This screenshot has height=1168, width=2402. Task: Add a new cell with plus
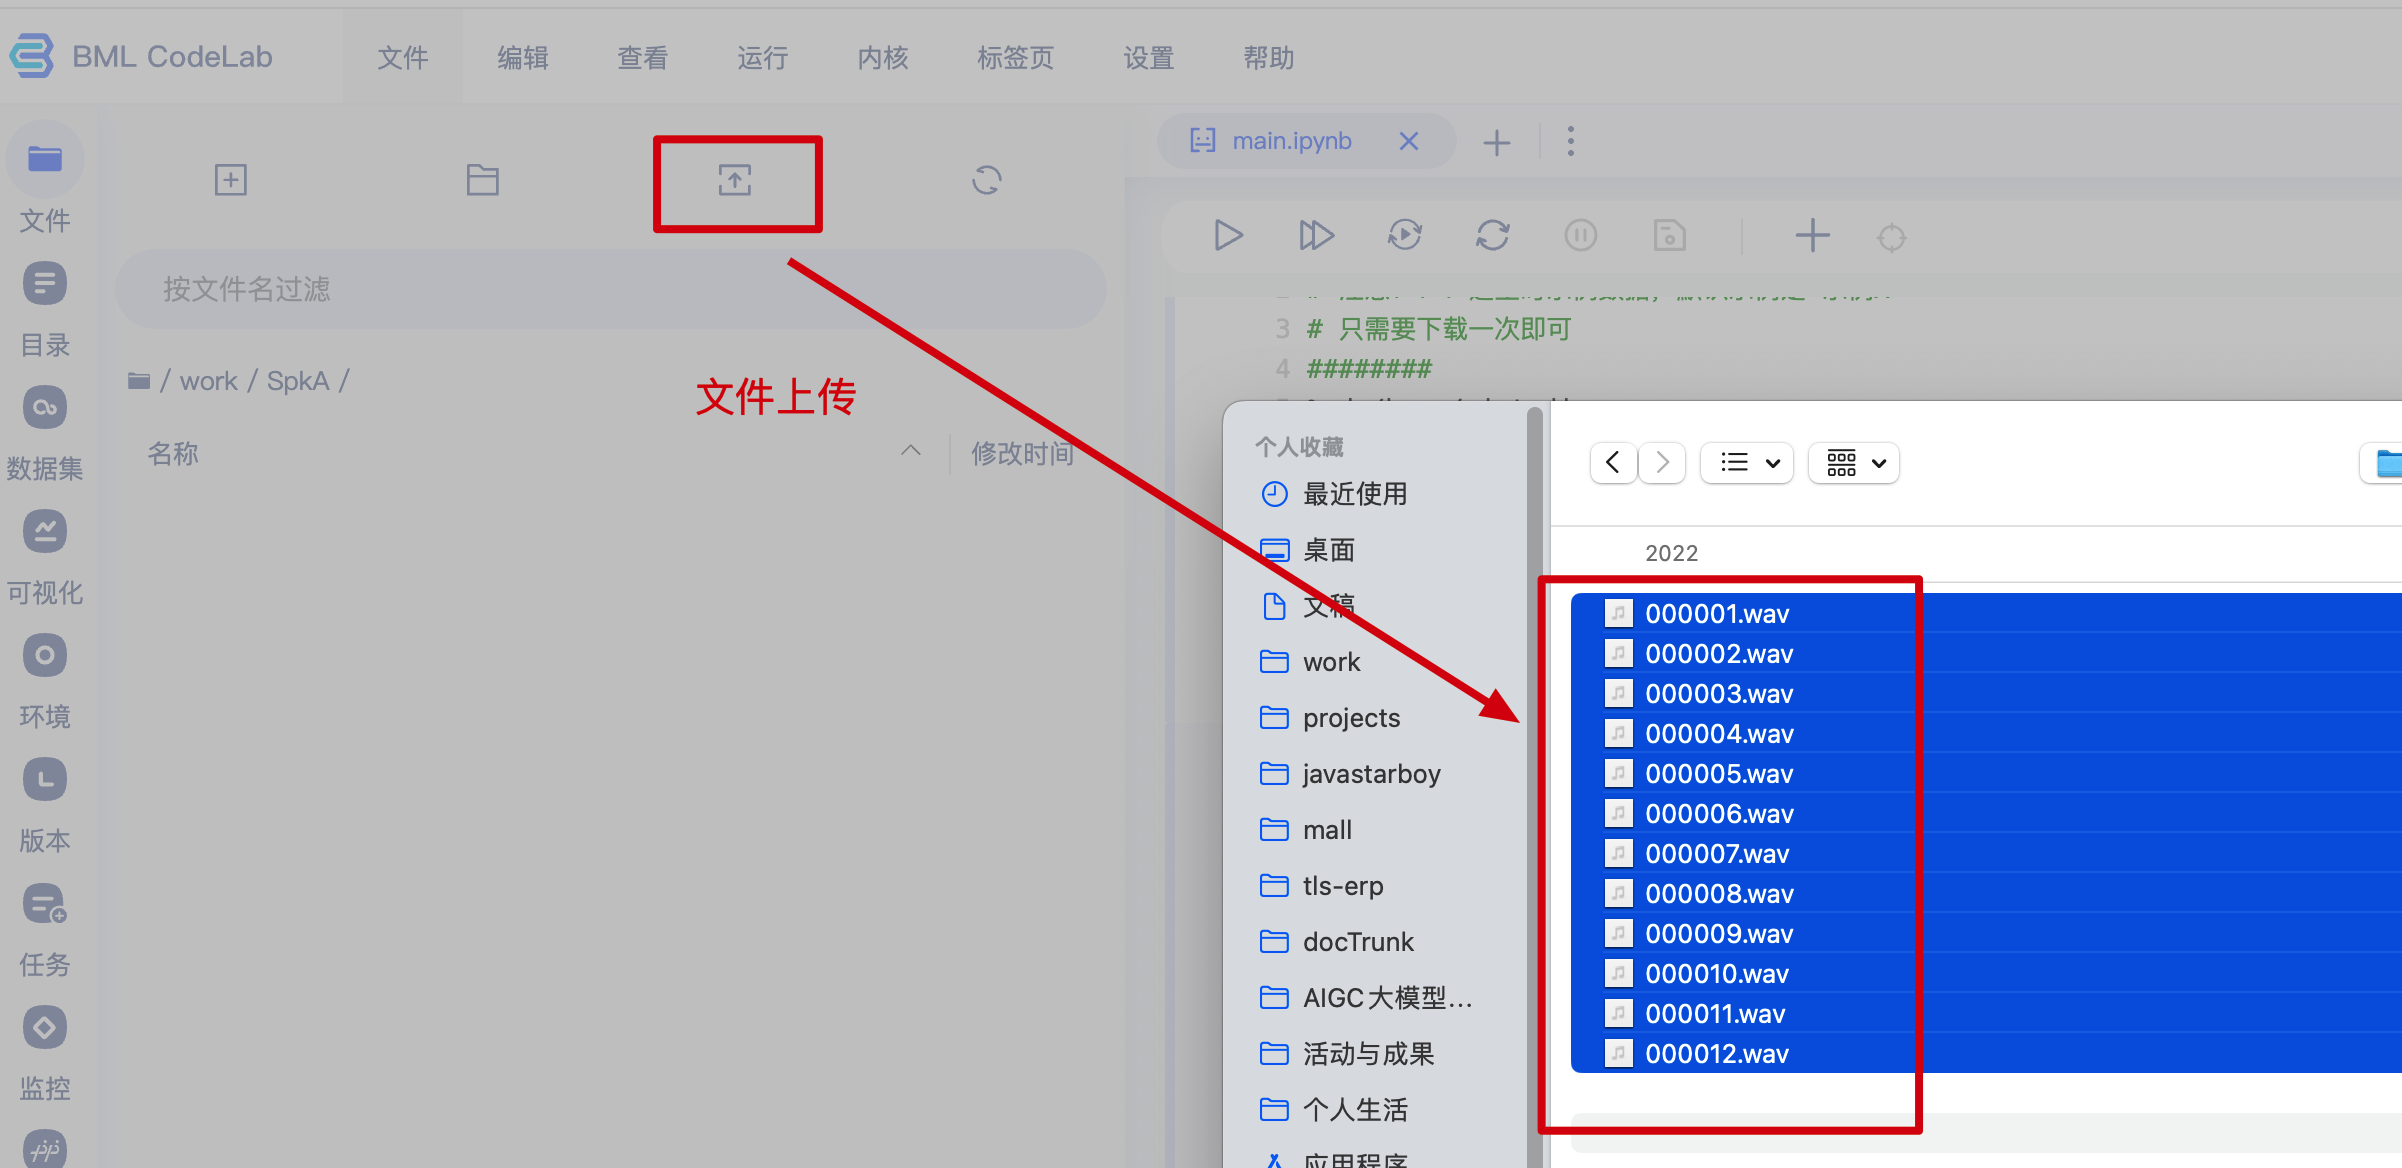click(1812, 236)
